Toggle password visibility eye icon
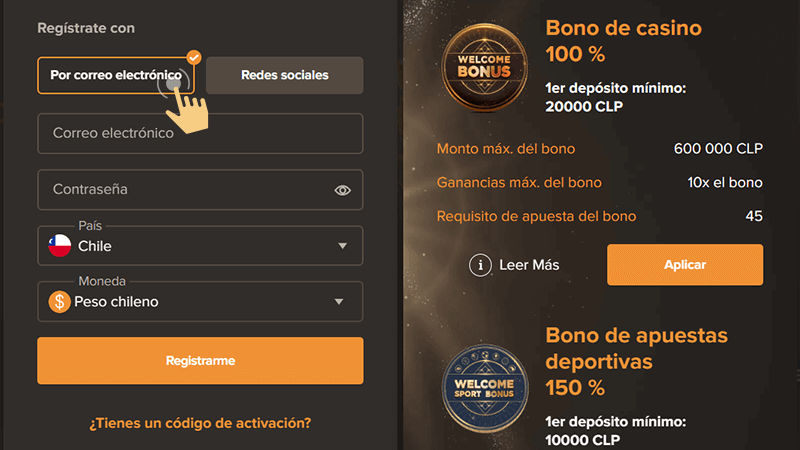800x450 pixels. 342,190
